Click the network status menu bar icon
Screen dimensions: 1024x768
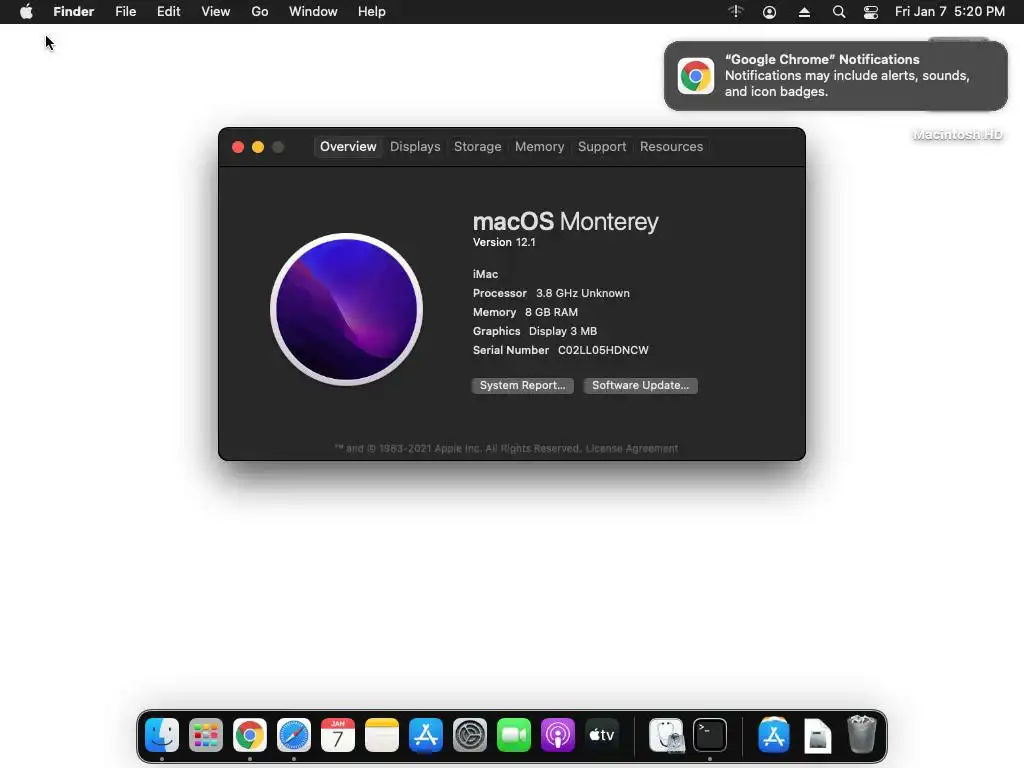point(736,12)
